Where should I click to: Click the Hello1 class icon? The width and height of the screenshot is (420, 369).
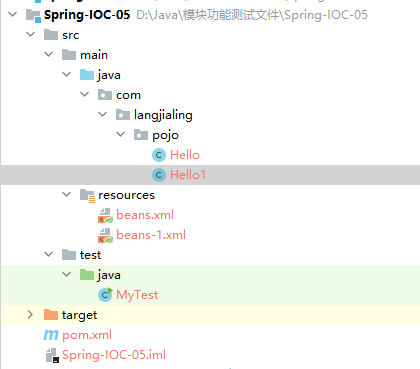pos(159,175)
